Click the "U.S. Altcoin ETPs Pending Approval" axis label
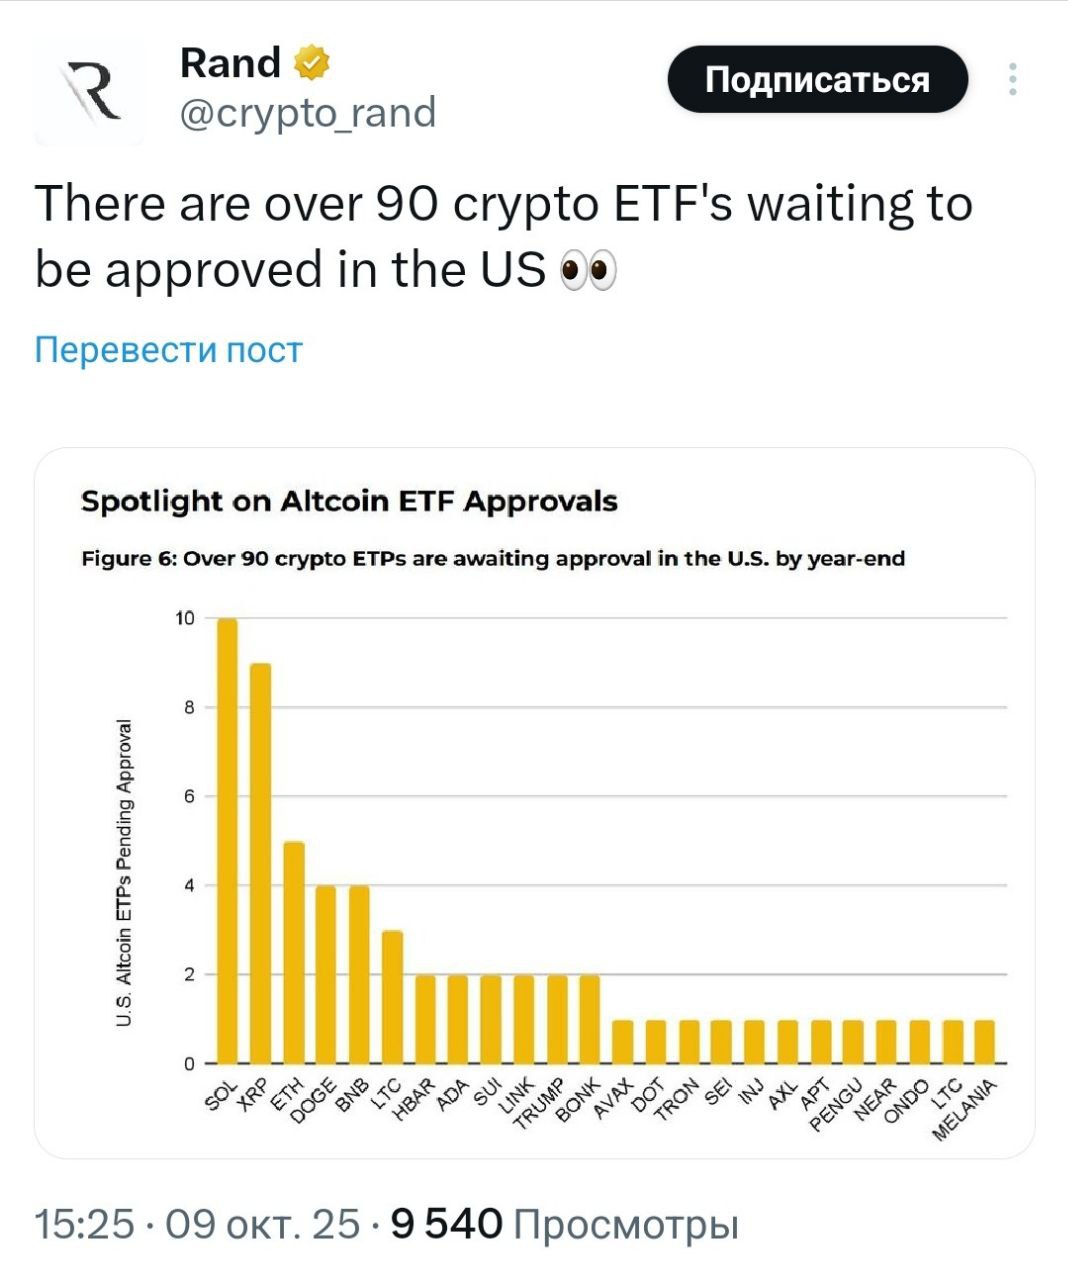The image size is (1068, 1280). pos(124,872)
